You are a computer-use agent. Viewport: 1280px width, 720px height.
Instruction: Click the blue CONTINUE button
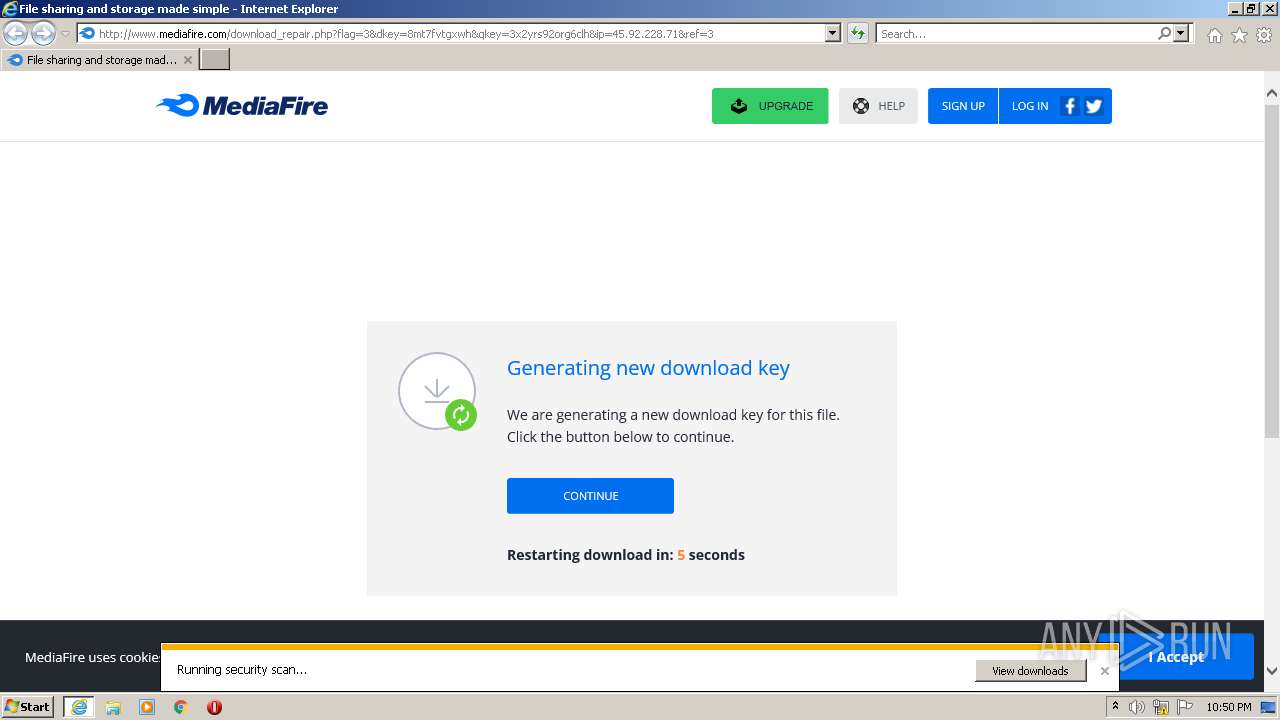[x=590, y=496]
